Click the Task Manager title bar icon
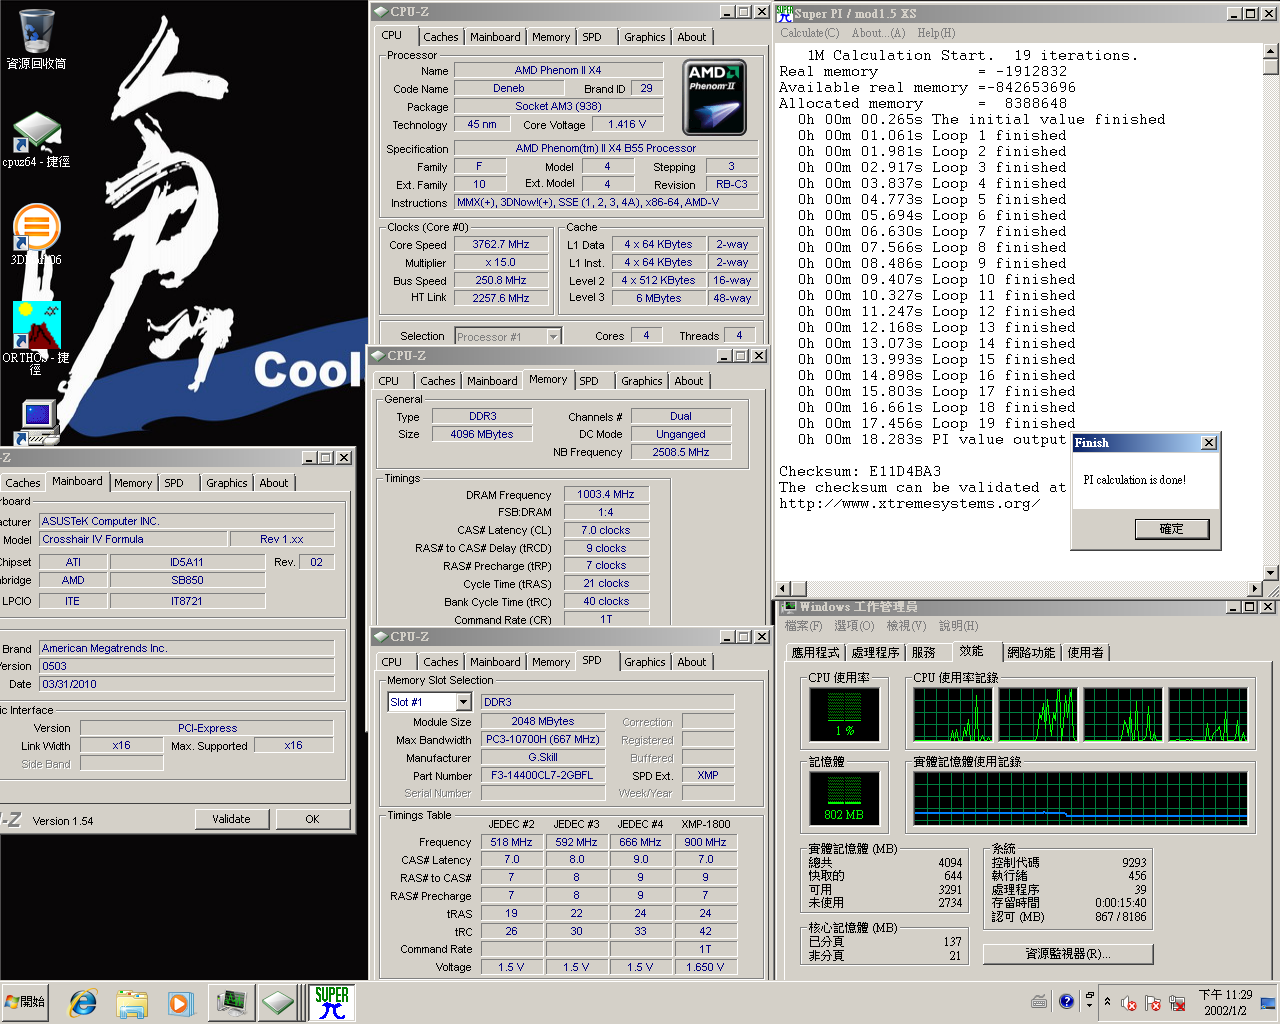Viewport: 1280px width, 1024px height. [788, 607]
